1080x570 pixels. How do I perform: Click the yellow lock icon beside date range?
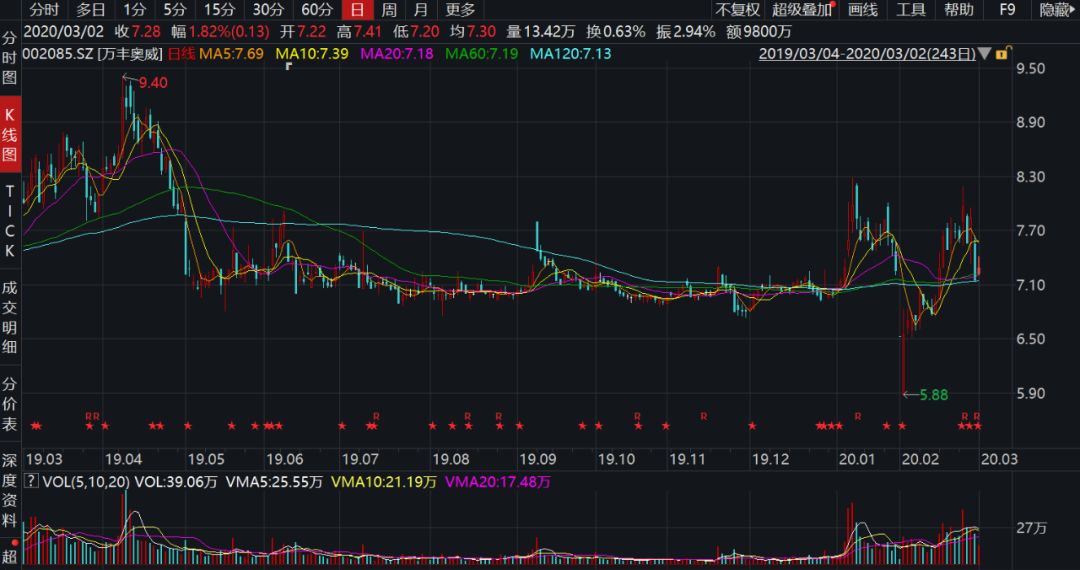click(x=1002, y=53)
